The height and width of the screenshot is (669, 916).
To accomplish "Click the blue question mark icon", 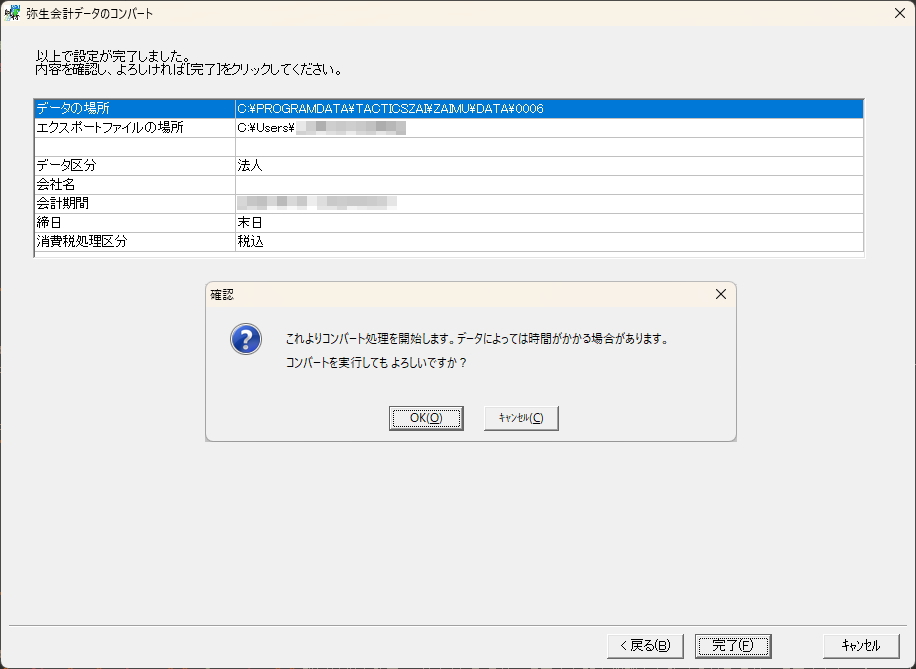I will click(246, 339).
